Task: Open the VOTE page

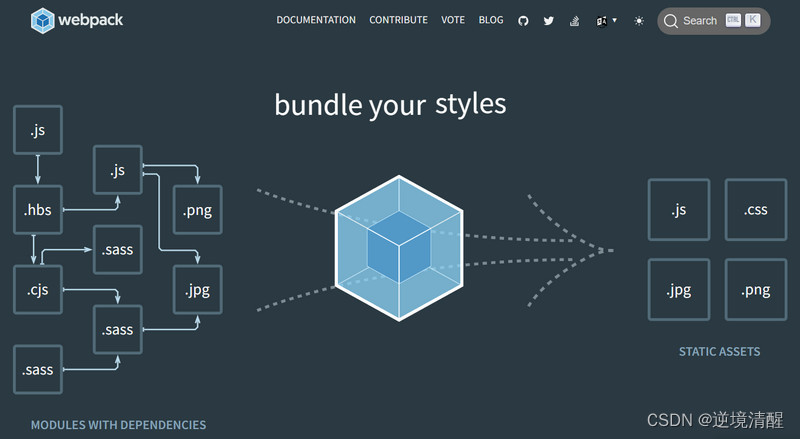Action: (453, 20)
